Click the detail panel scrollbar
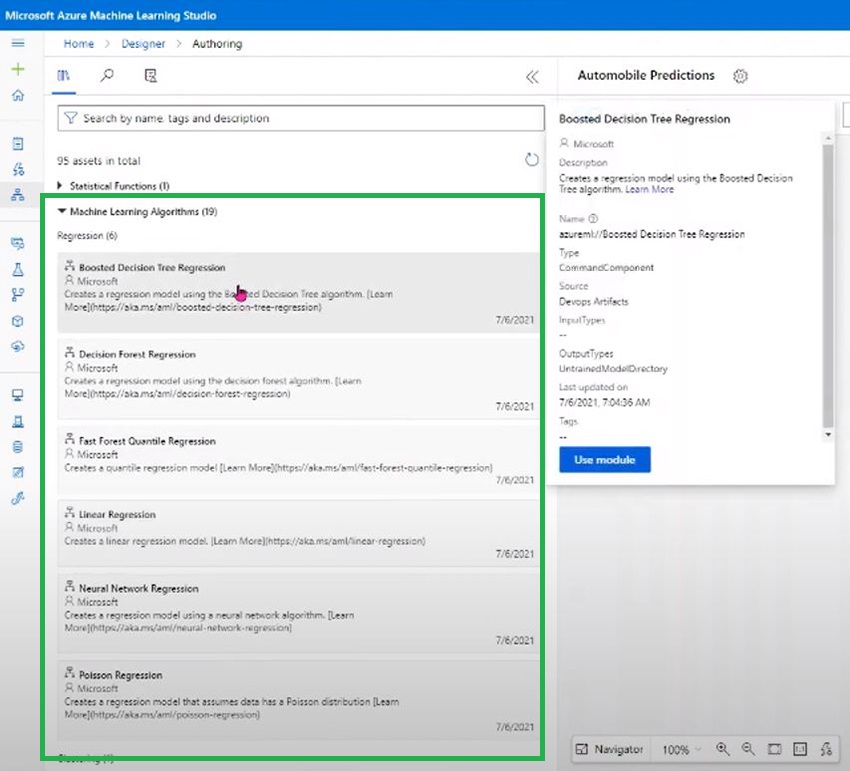The height and width of the screenshot is (771, 850). pyautogui.click(x=828, y=285)
